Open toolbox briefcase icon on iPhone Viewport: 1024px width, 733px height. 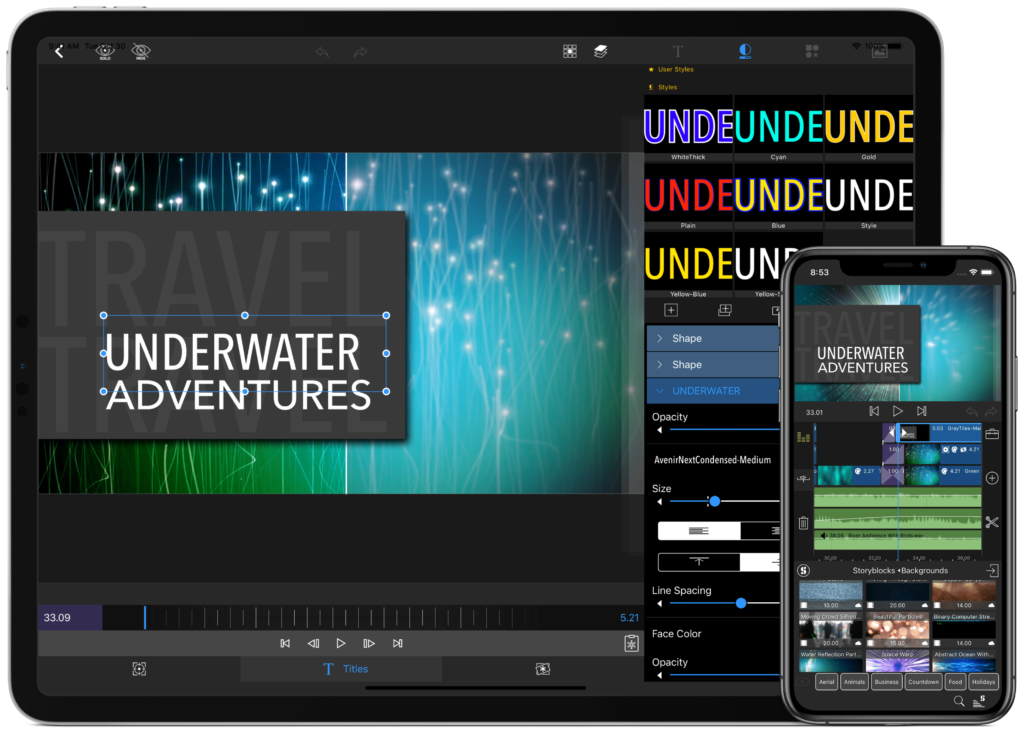(x=992, y=434)
